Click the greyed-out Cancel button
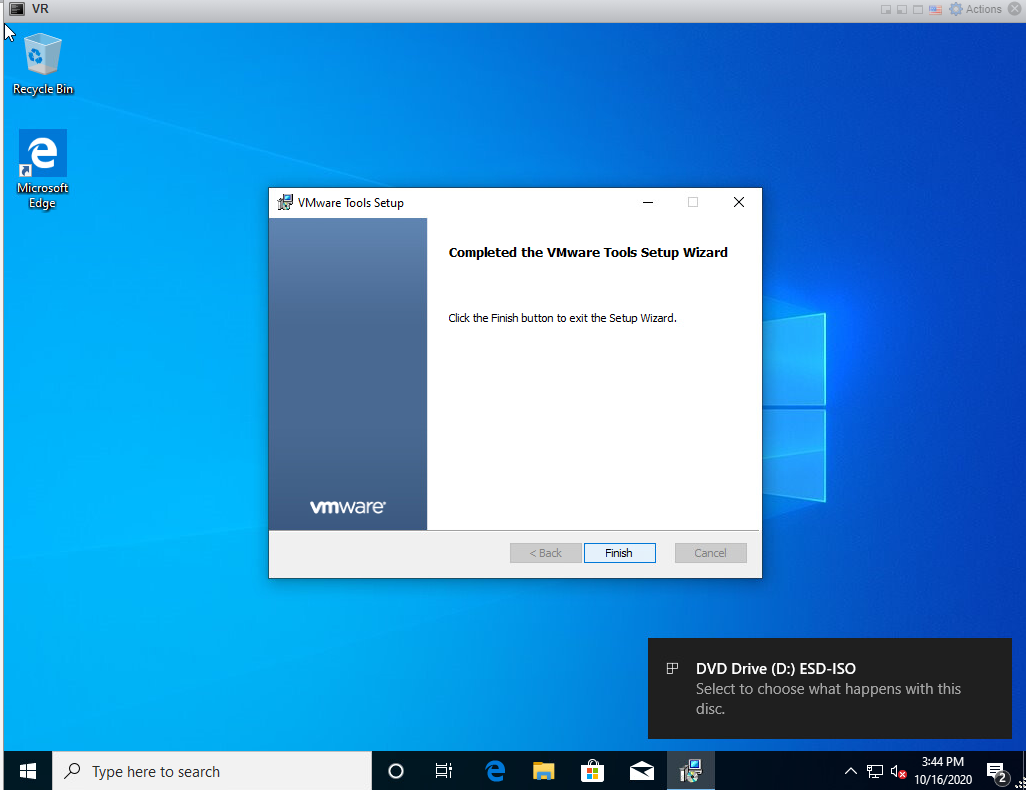 [x=710, y=553]
